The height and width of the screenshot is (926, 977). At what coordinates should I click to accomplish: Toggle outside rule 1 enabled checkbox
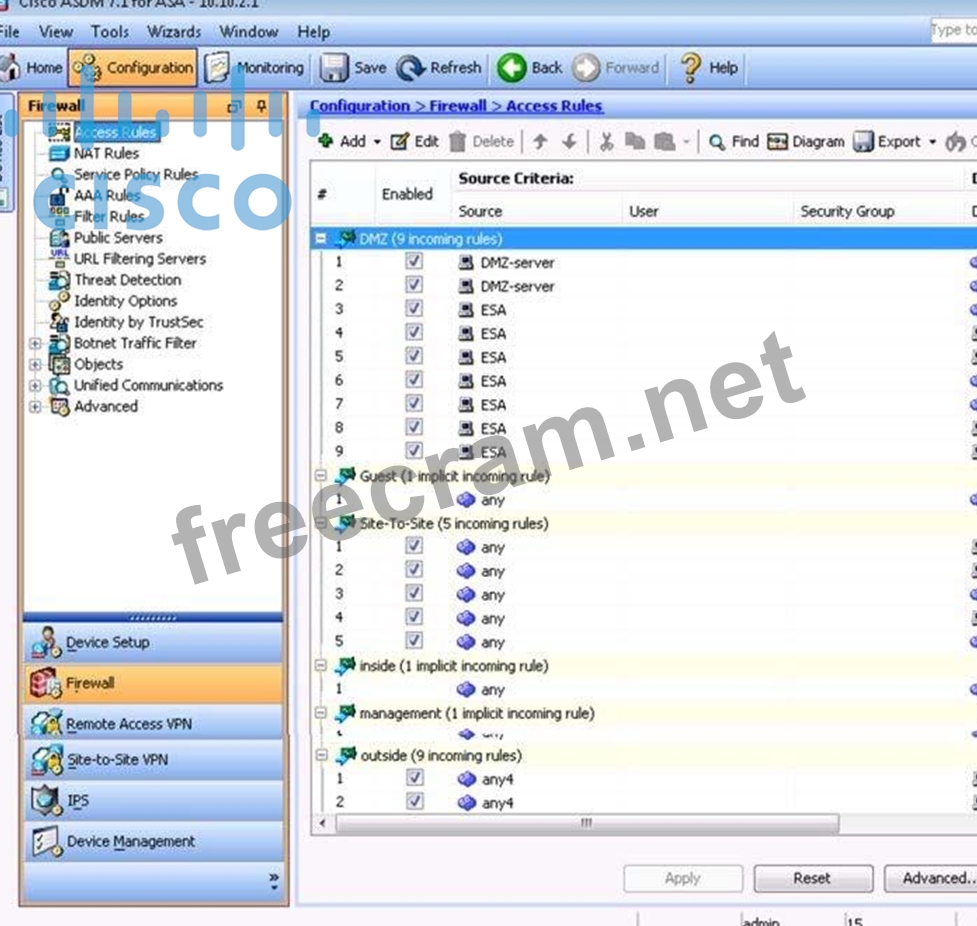point(414,778)
